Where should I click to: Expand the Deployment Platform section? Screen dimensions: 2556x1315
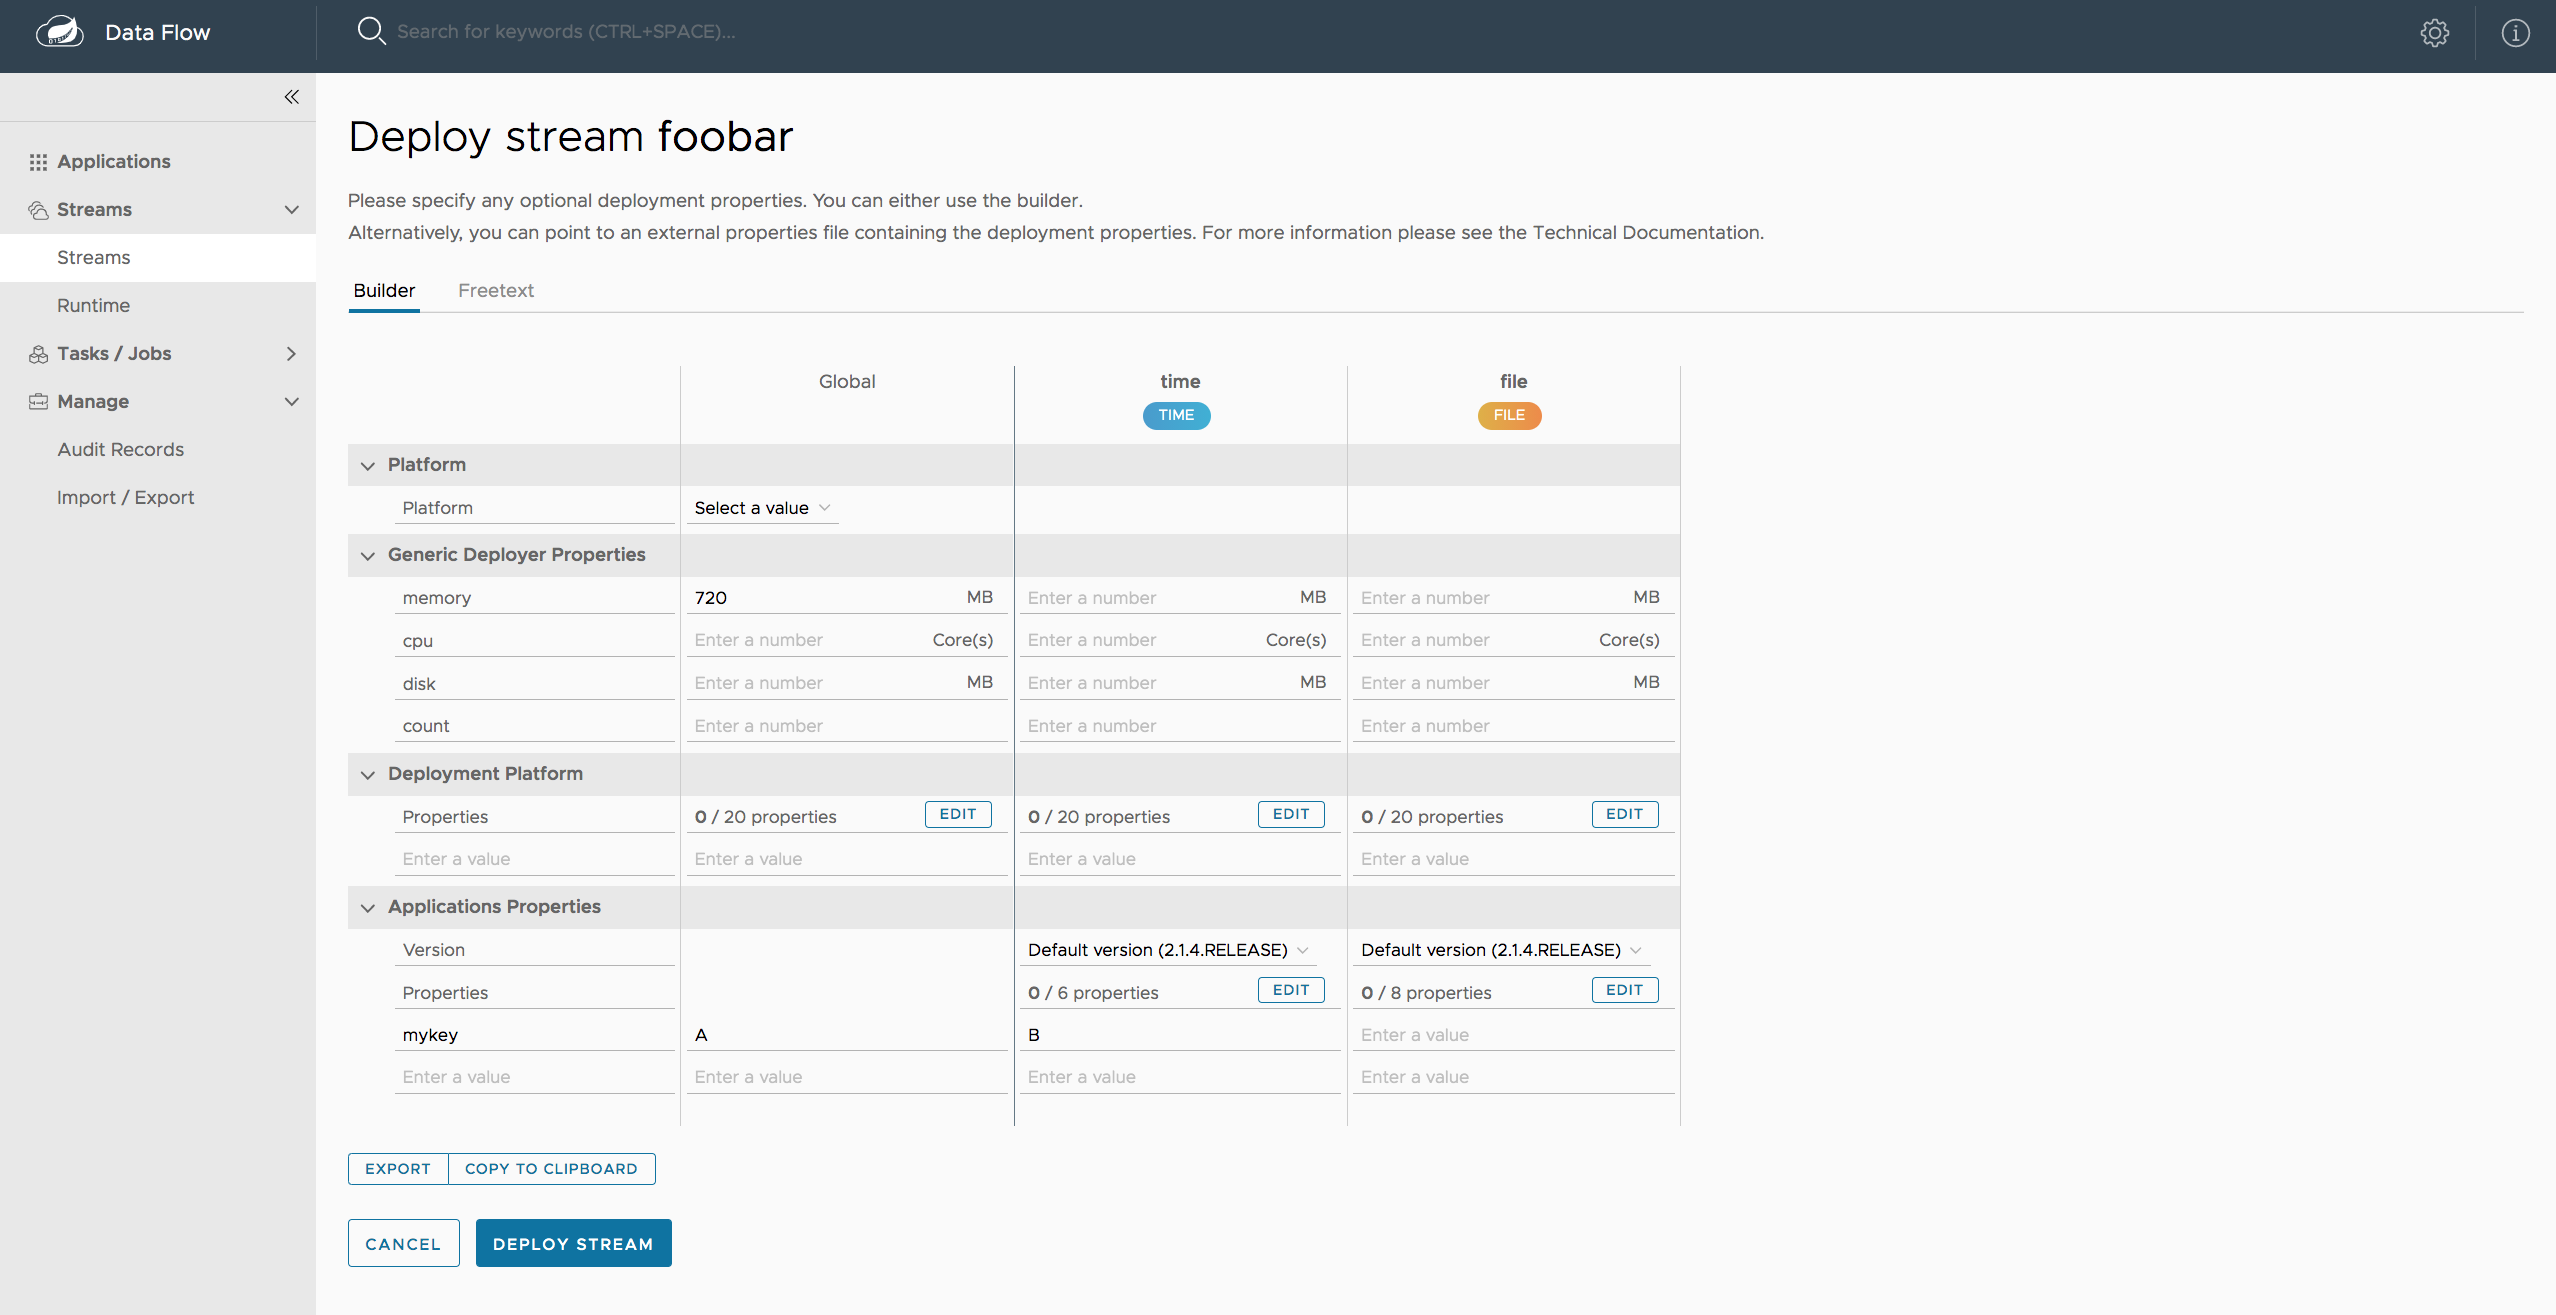[x=366, y=773]
